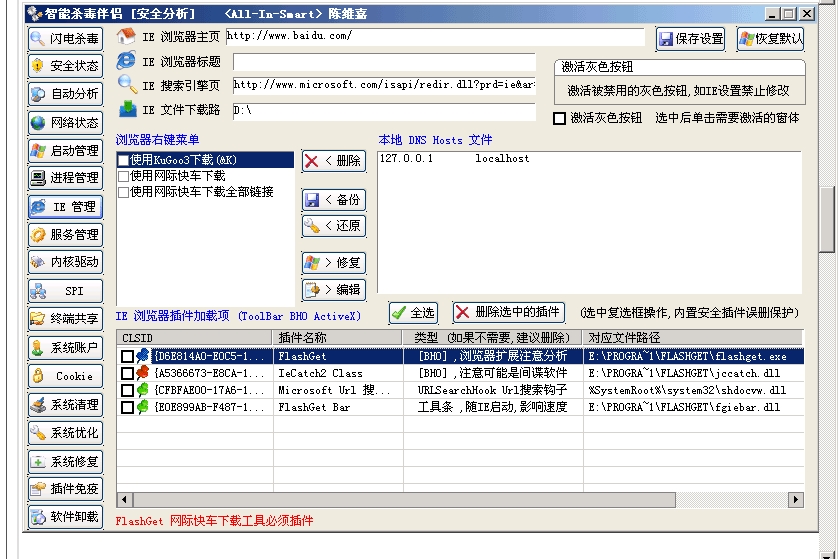This screenshot has width=838, height=559.
Task: Open 启动管理 startup management section
Action: 65,151
